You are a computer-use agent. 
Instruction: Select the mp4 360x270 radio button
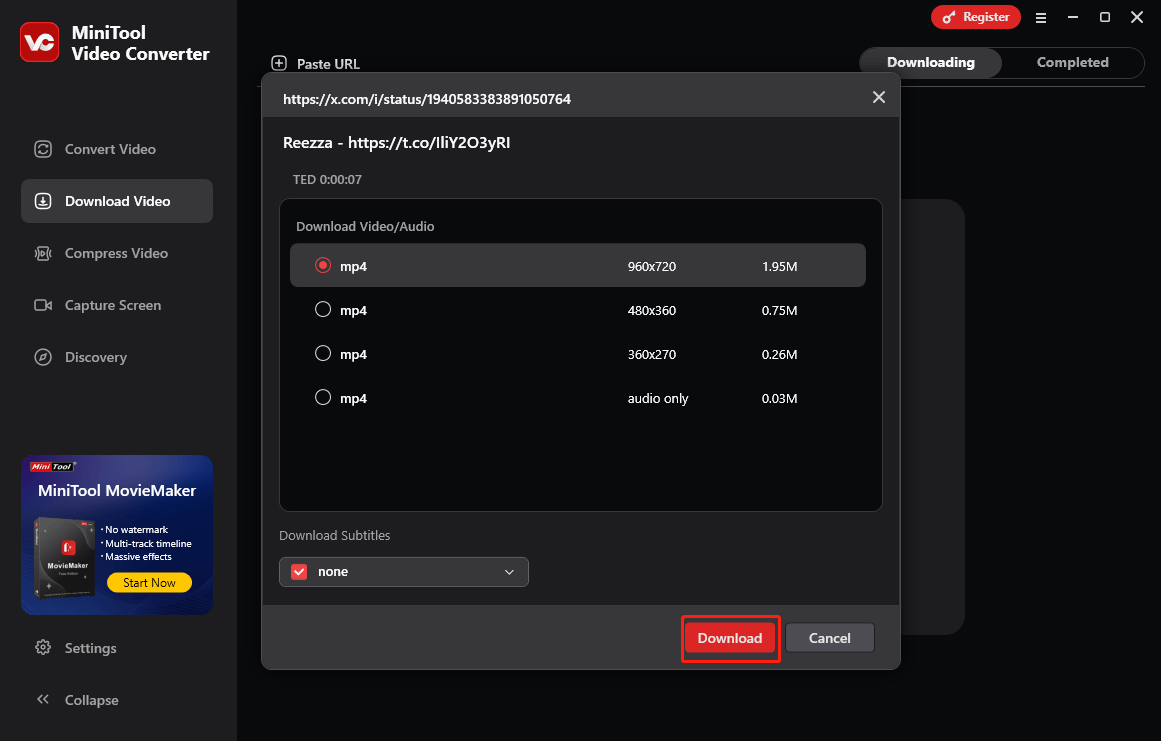[323, 354]
